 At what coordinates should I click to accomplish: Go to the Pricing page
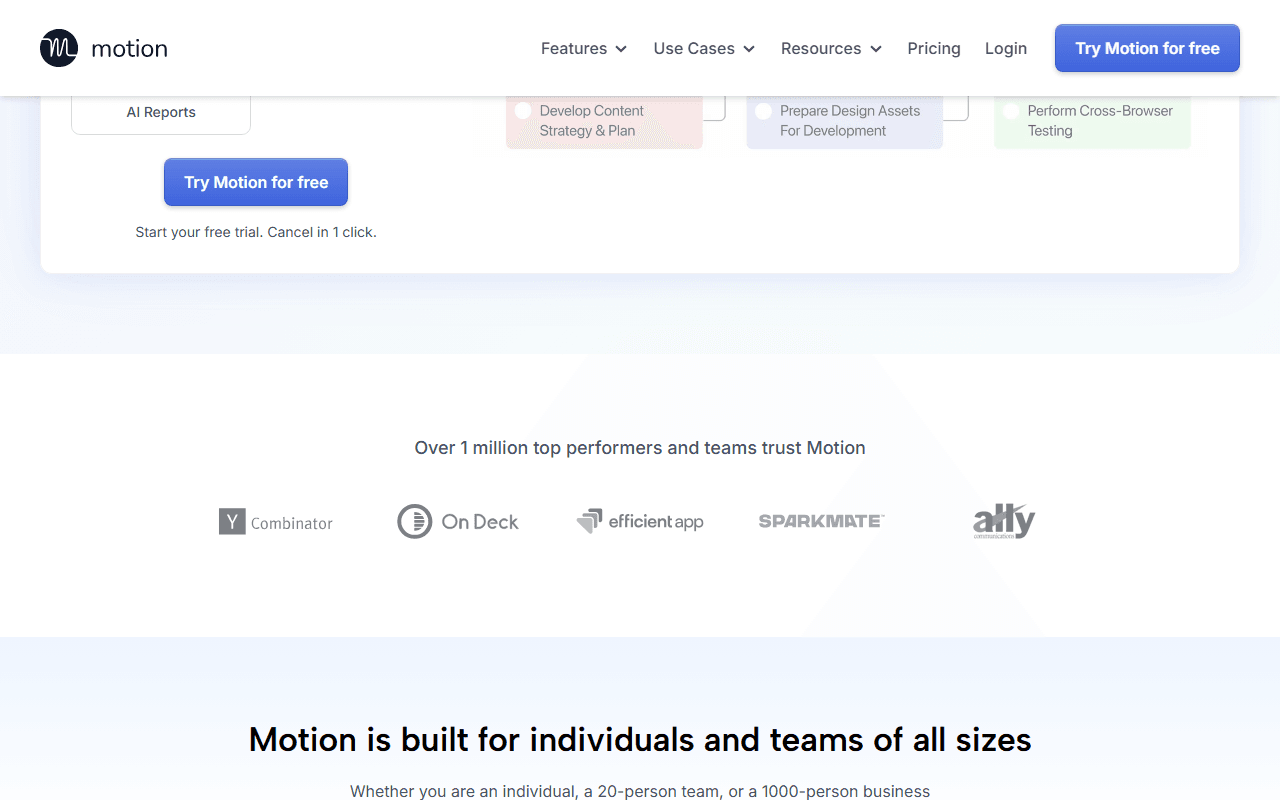[934, 48]
